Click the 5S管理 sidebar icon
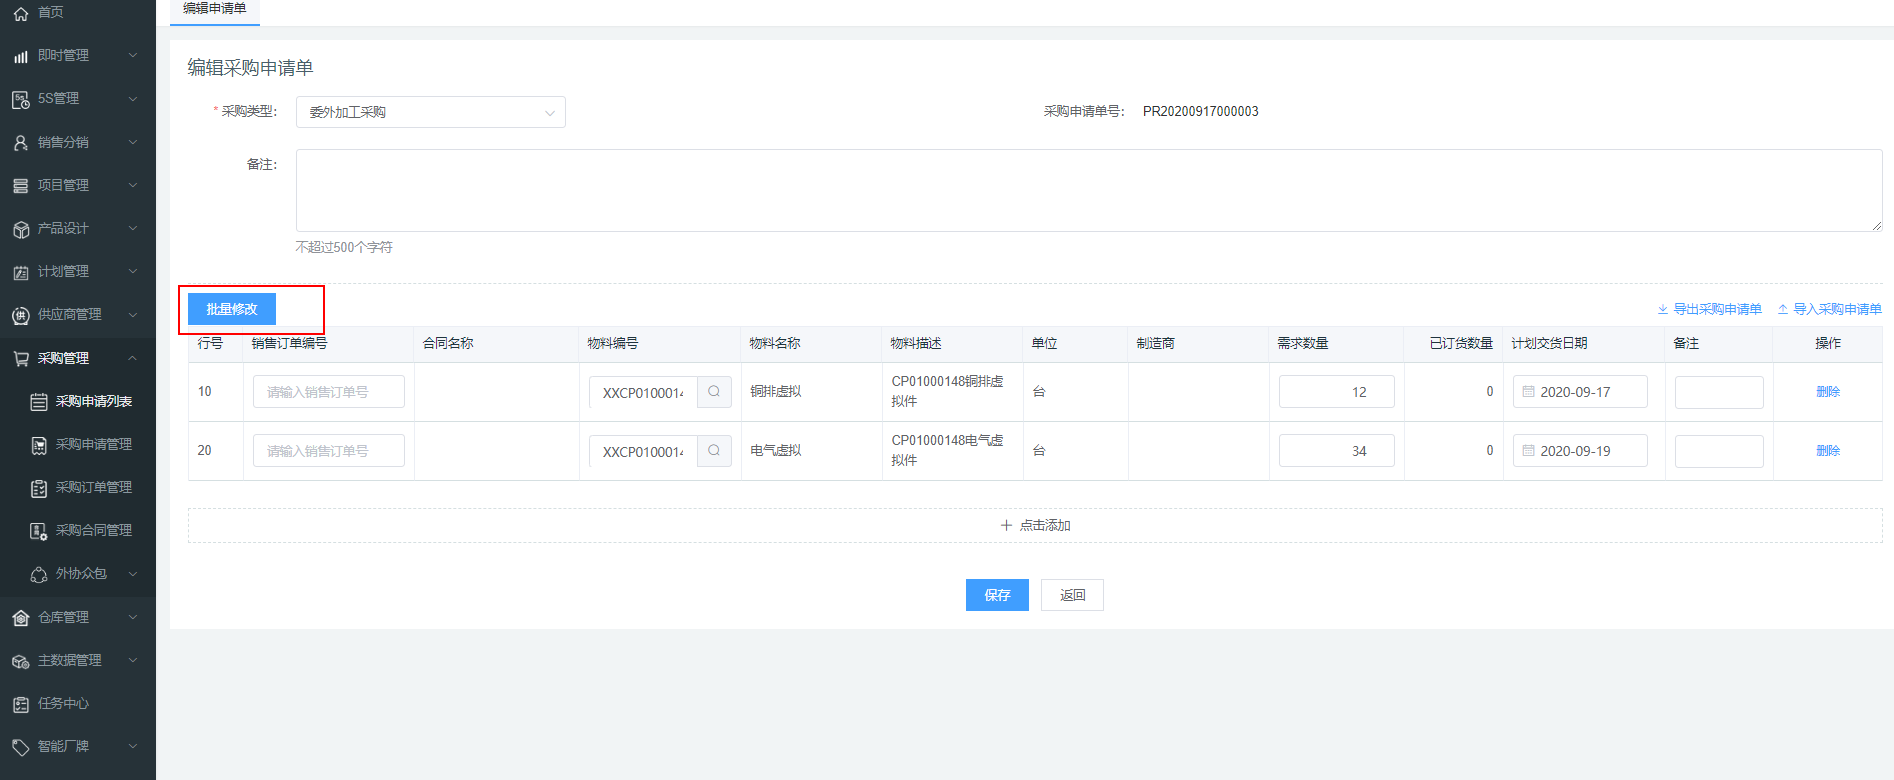Screen dimensions: 1894x780 [x=21, y=99]
